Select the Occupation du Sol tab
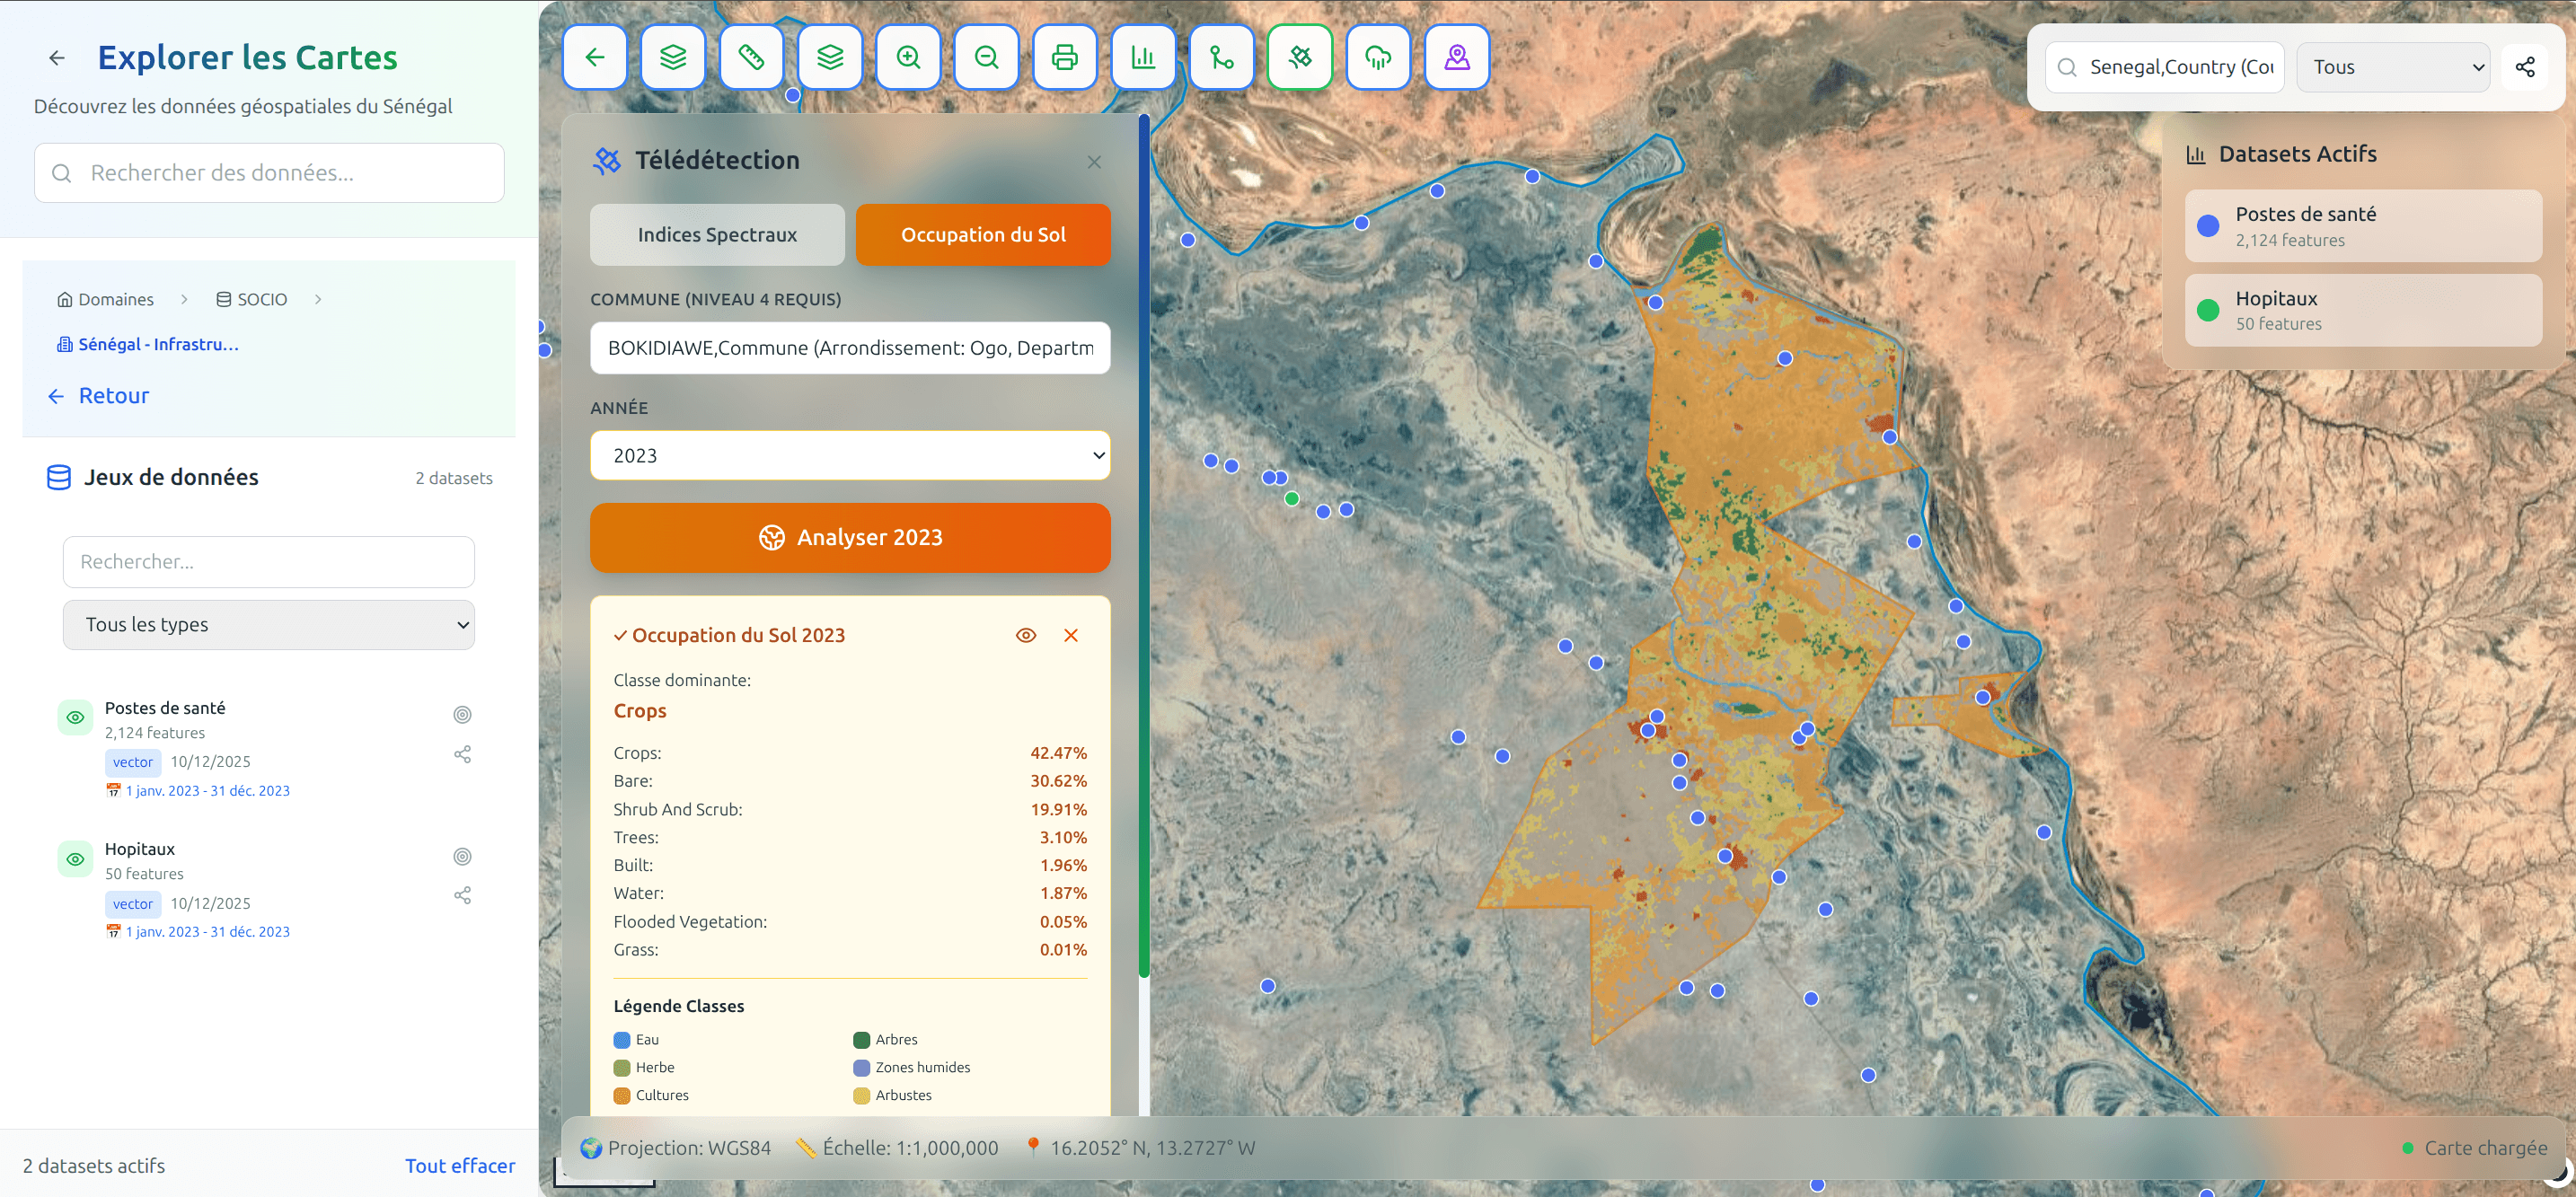The image size is (2576, 1197). click(x=983, y=234)
